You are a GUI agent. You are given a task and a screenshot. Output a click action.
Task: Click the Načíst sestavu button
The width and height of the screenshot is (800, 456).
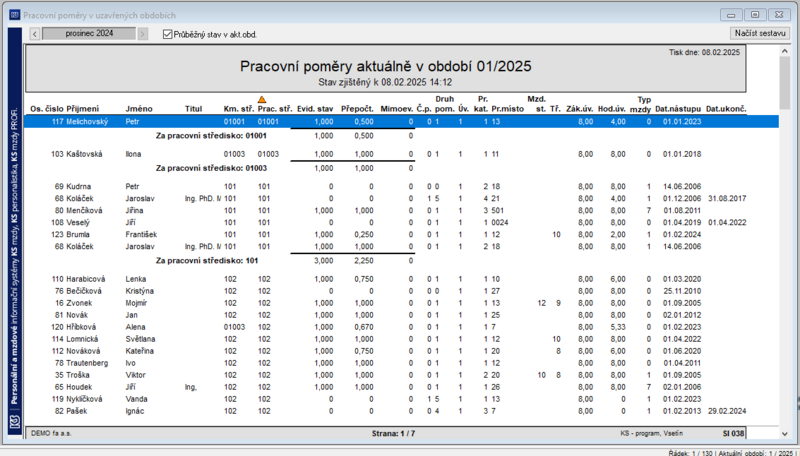click(760, 33)
